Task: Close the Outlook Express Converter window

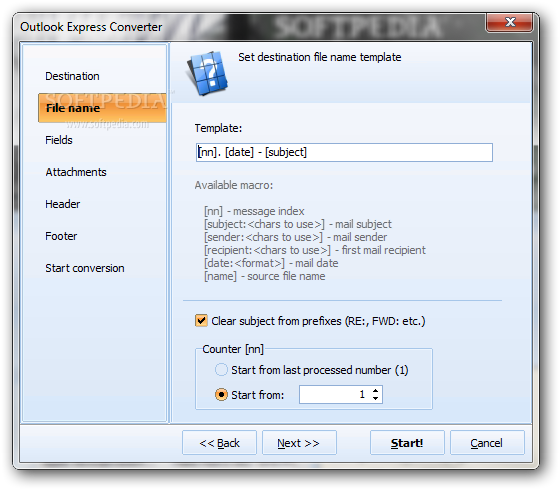Action: [x=510, y=22]
